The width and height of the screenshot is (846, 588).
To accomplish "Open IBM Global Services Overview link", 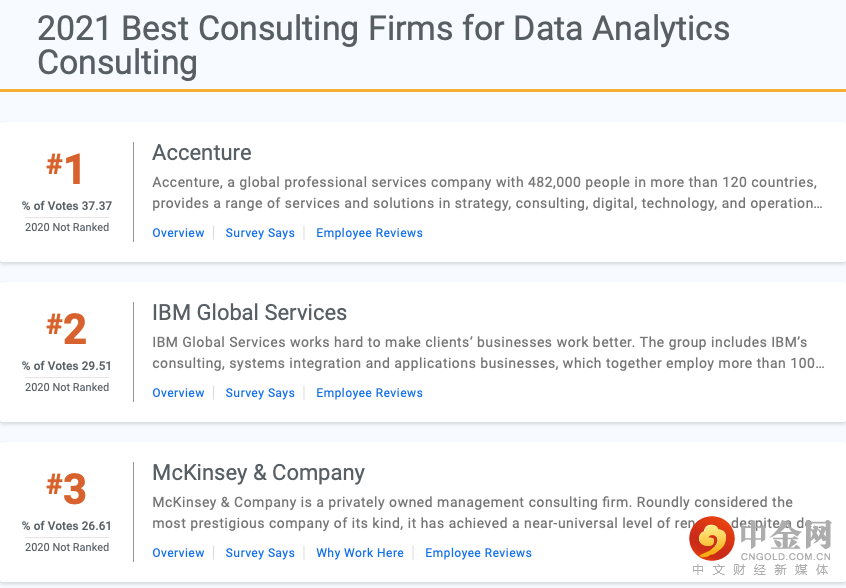I will coord(178,393).
